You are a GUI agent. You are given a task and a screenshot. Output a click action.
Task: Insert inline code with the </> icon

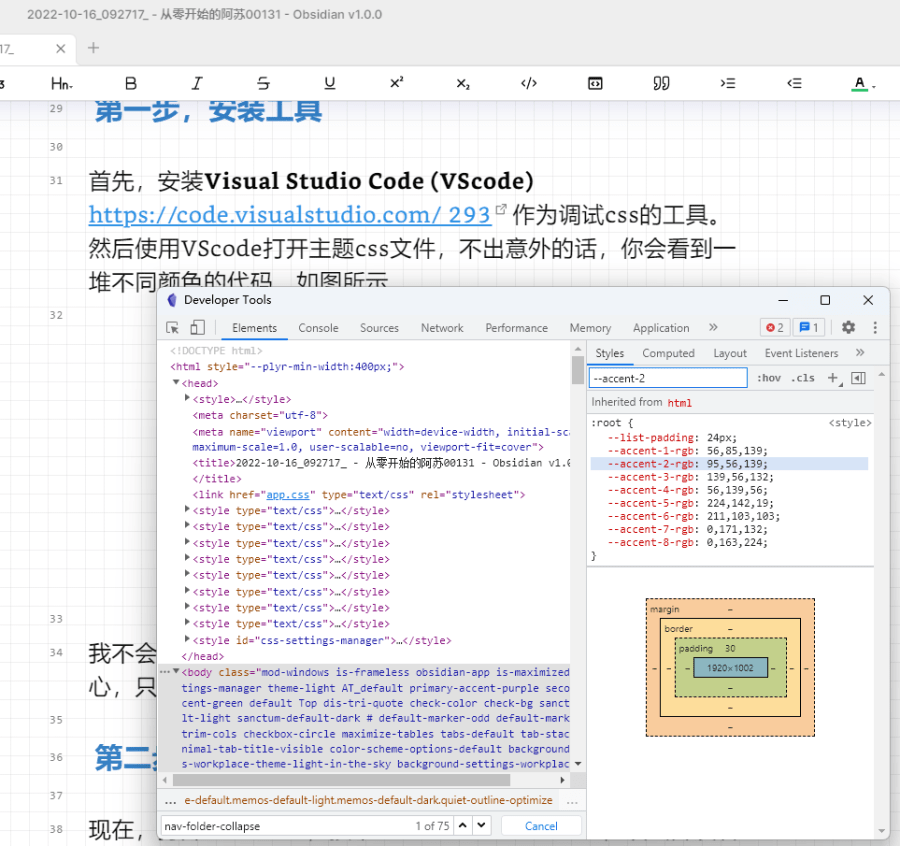(x=529, y=84)
